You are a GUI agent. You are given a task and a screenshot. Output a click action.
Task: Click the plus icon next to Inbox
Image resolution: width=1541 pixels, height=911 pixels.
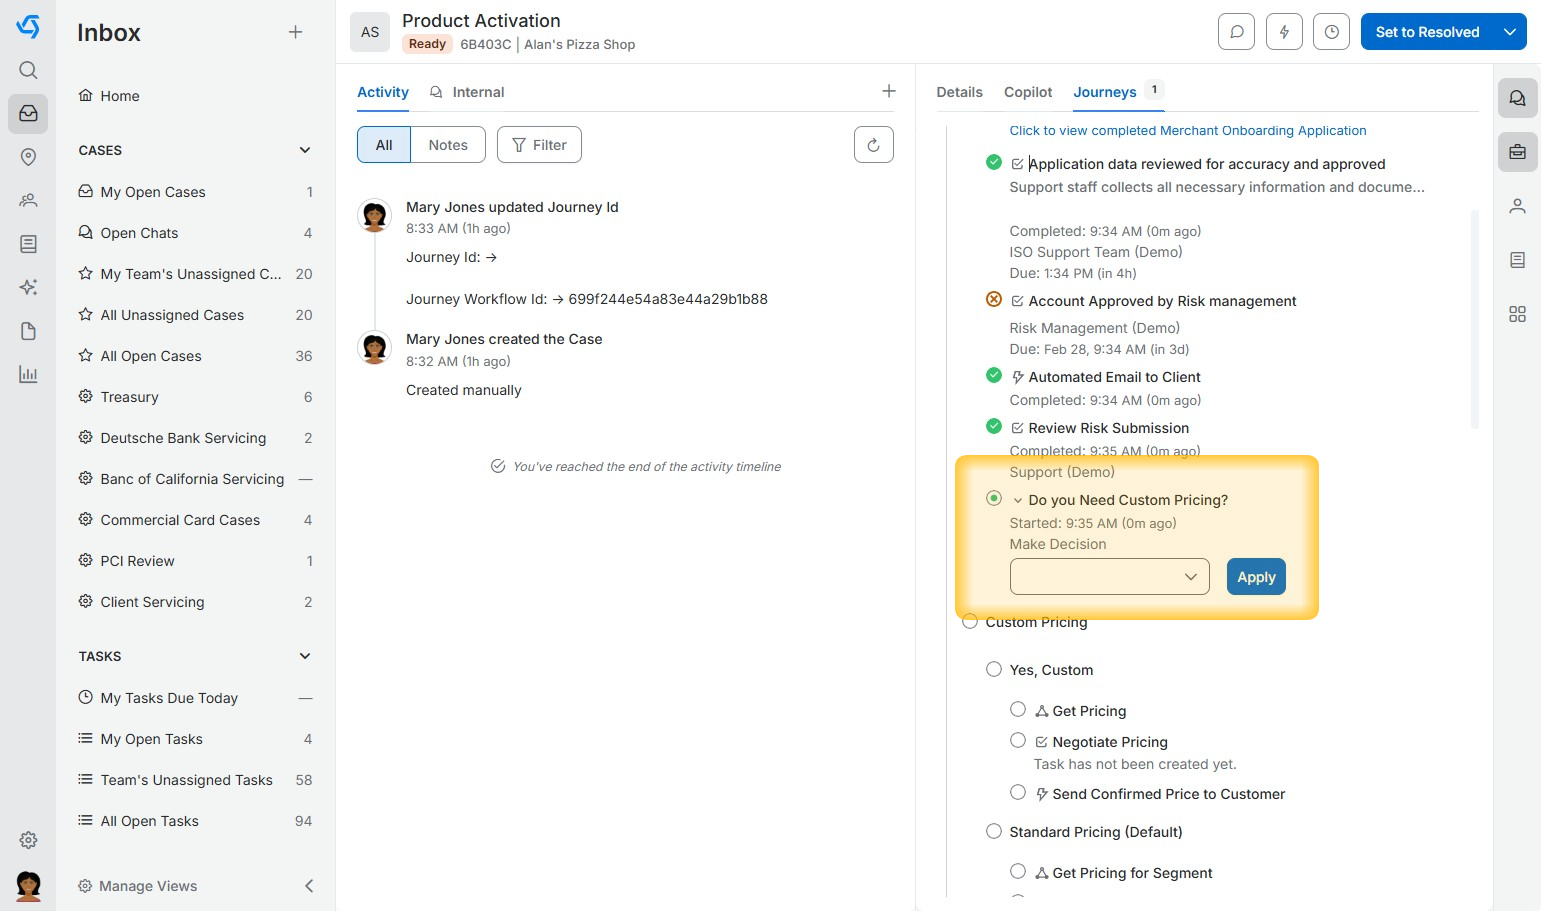click(295, 32)
